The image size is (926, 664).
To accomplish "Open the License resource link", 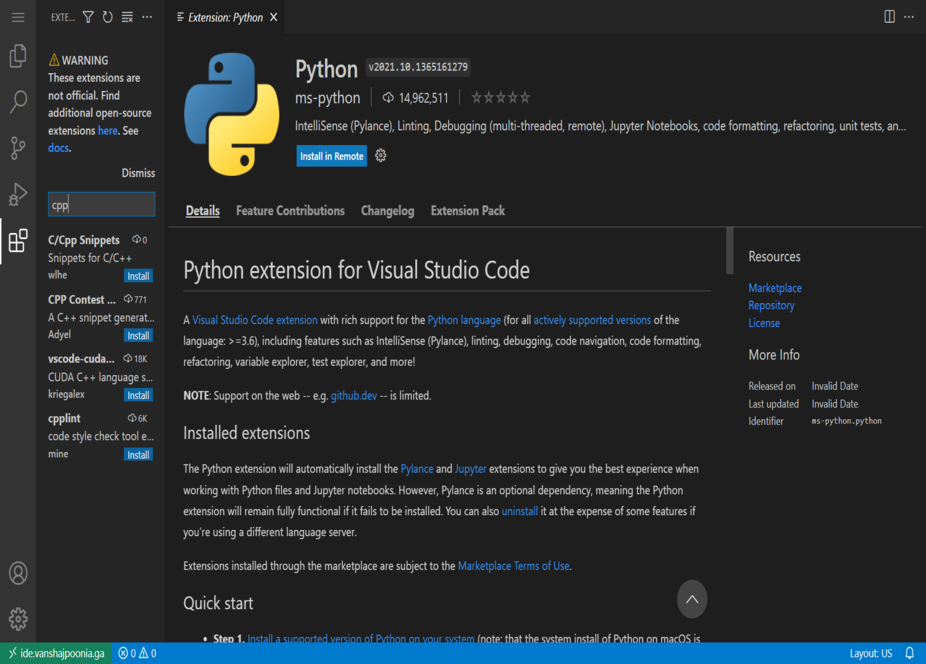I will pyautogui.click(x=764, y=323).
